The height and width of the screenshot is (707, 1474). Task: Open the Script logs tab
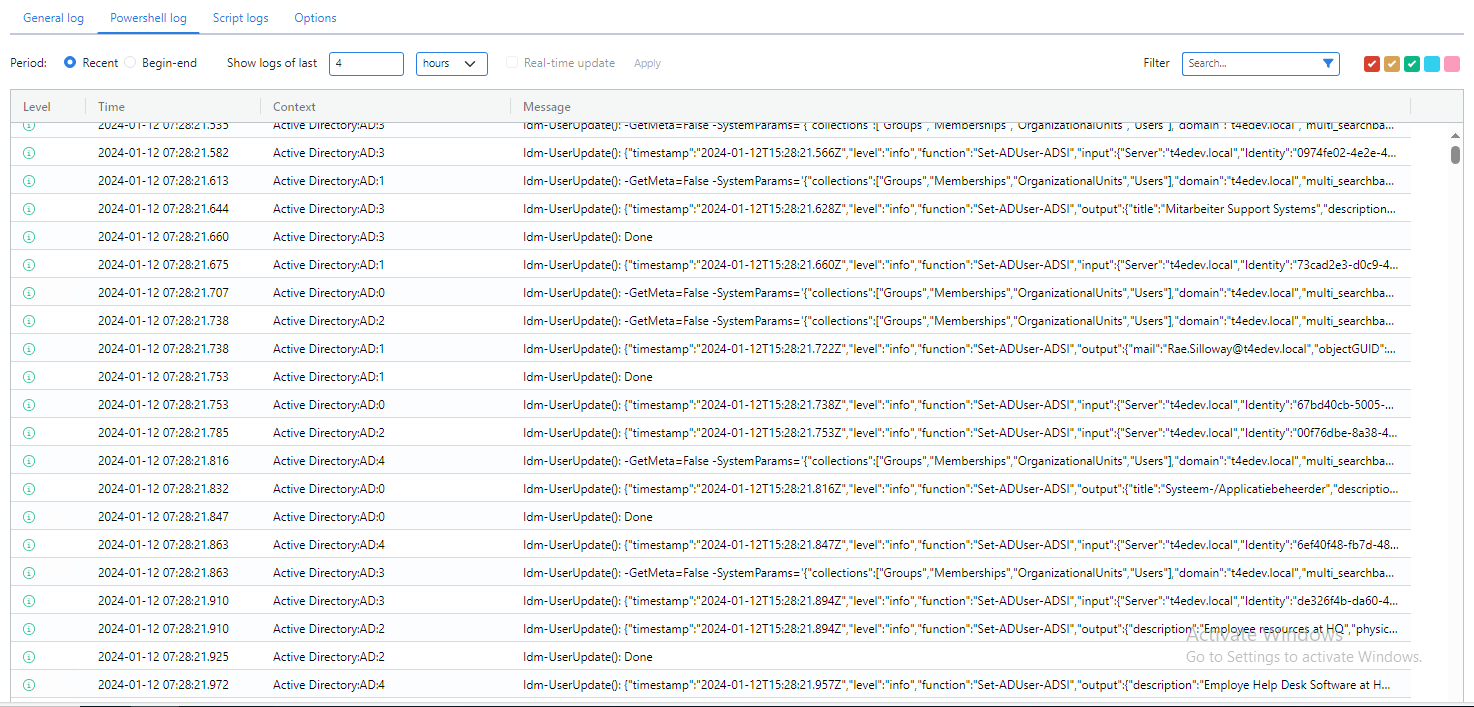pos(240,17)
